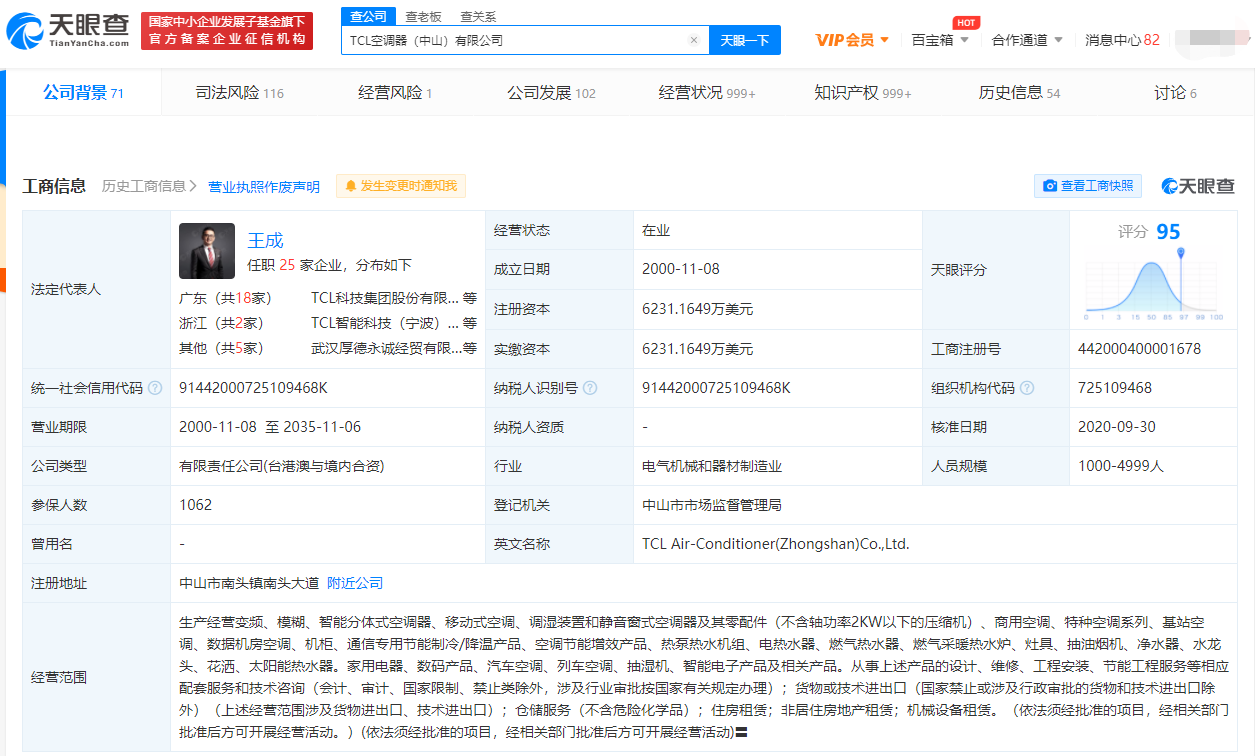The height and width of the screenshot is (756, 1255).
Task: Click the 天眼评分 score distribution chart
Action: pos(1153,284)
